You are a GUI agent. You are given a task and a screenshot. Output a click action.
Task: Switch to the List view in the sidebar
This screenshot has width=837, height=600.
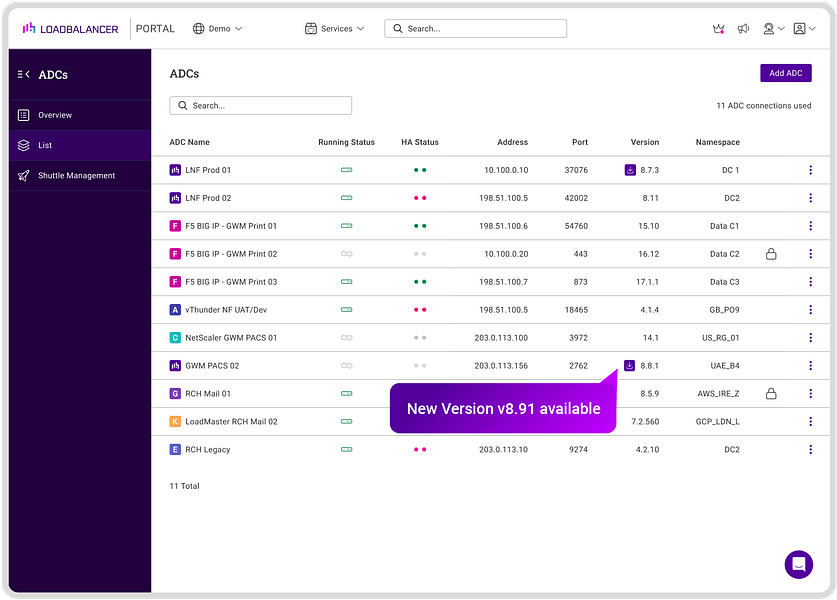click(22, 146)
